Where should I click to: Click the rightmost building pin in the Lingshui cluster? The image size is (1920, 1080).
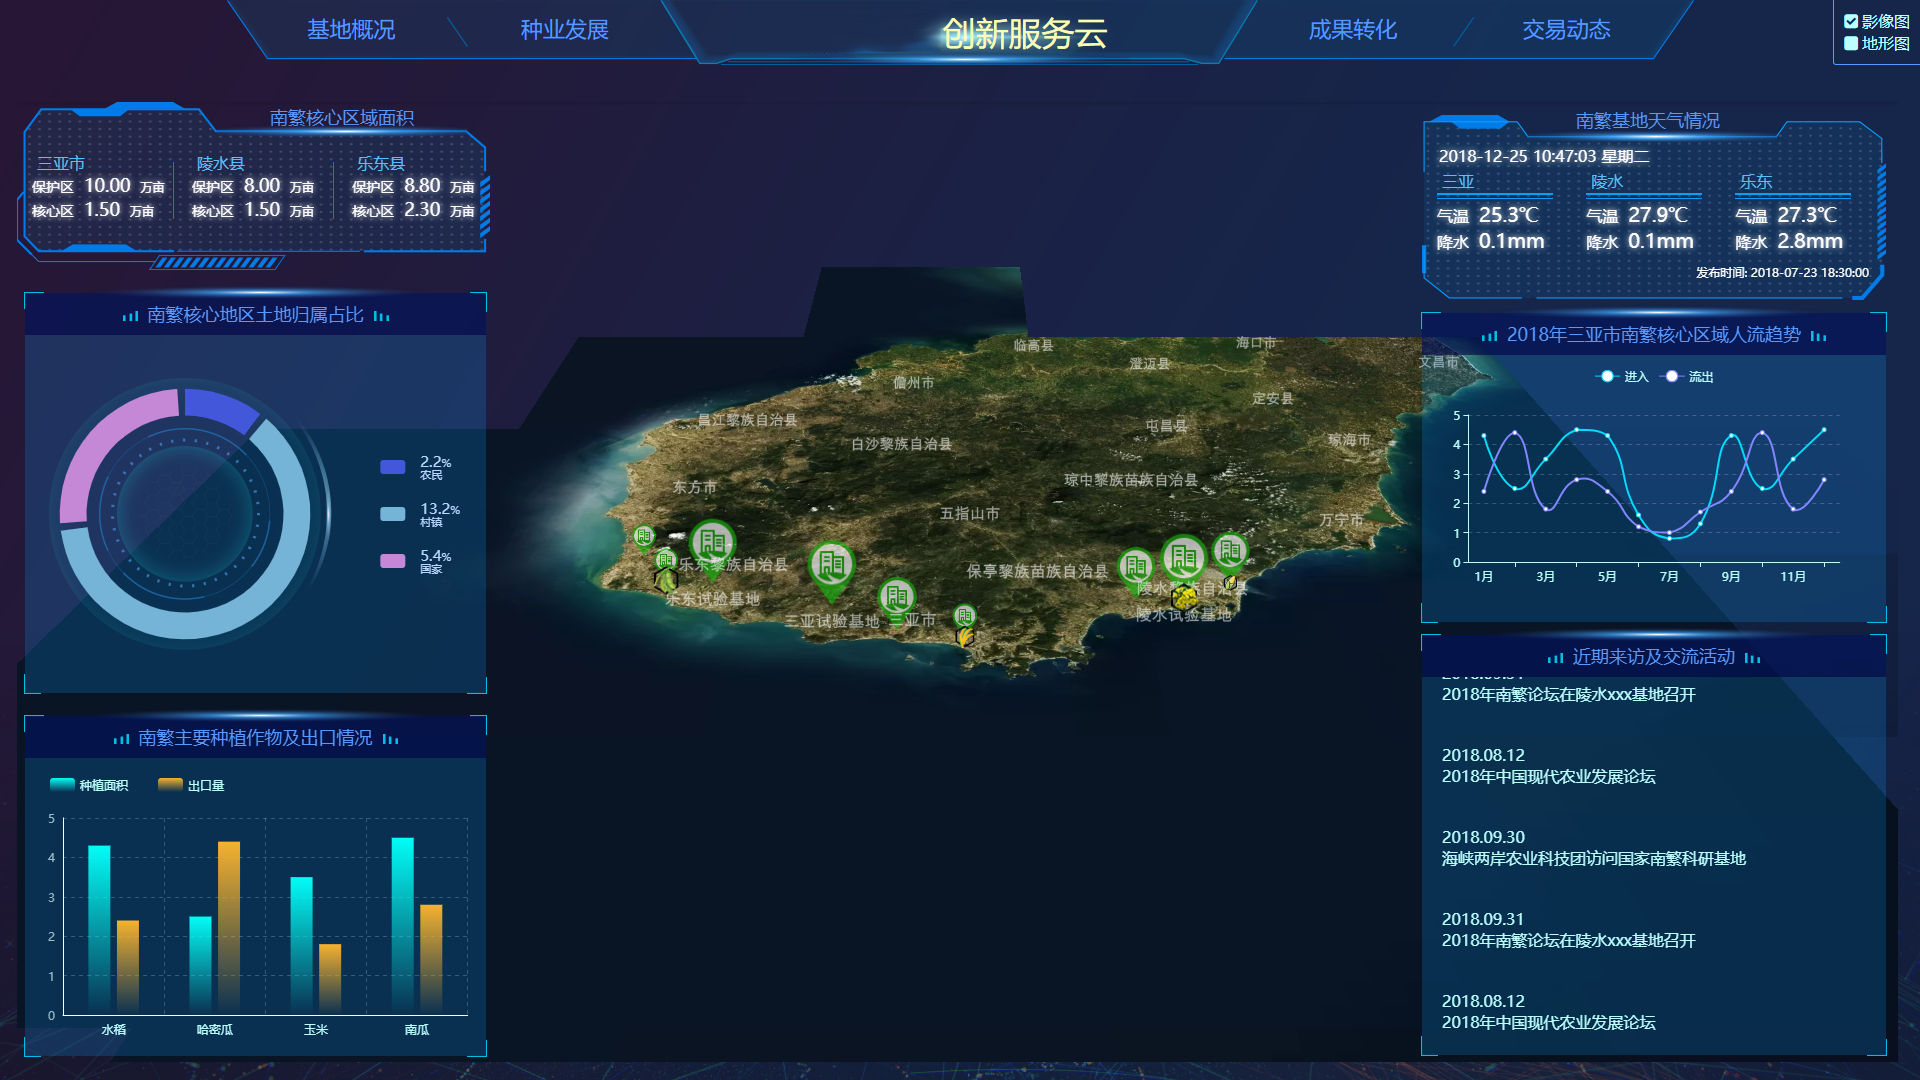point(1231,552)
